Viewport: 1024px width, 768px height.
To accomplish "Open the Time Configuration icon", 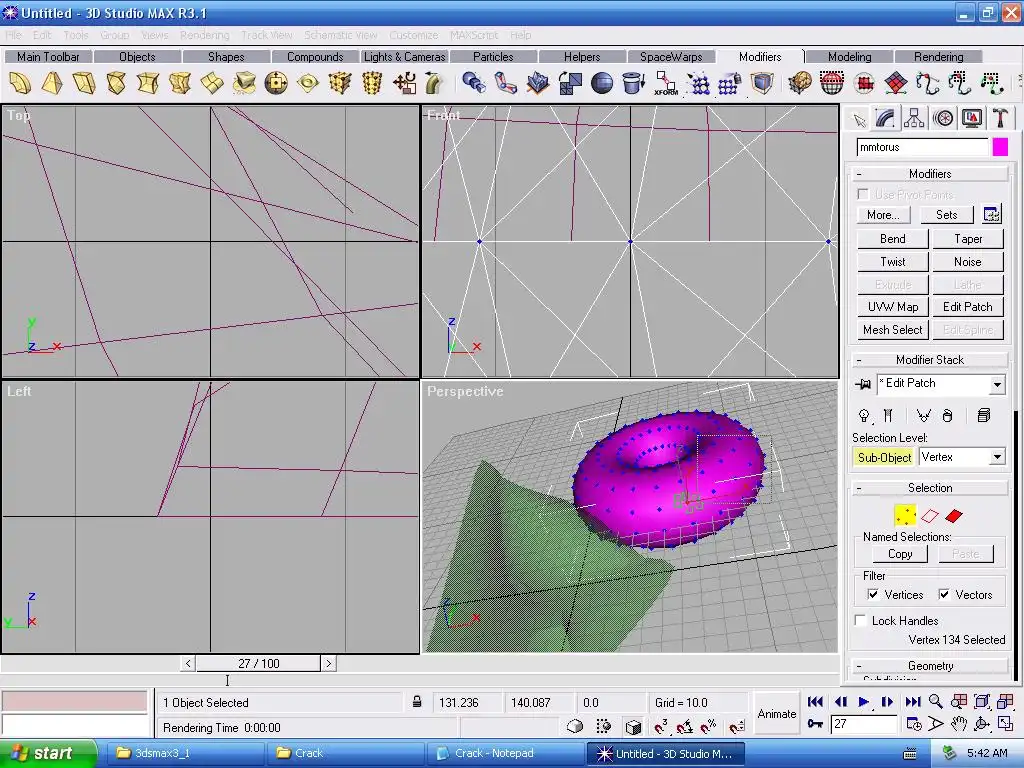I will (x=914, y=724).
